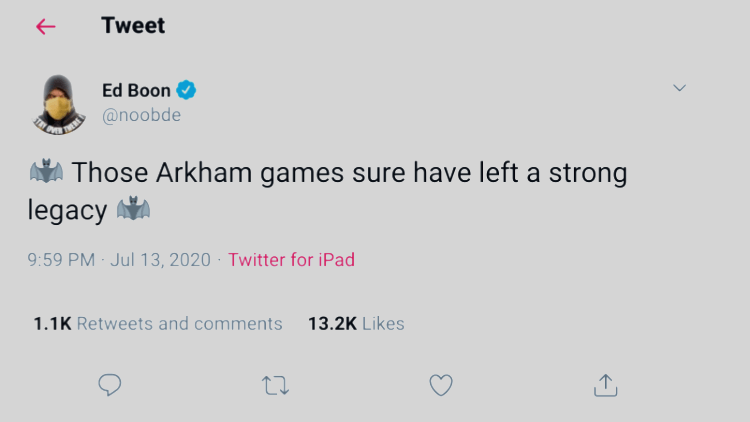View the 1.1K Retweets and comments
The image size is (750, 422).
click(x=158, y=324)
